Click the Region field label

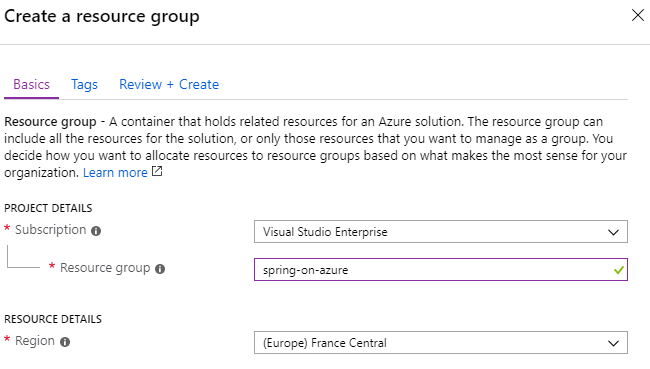(x=35, y=341)
